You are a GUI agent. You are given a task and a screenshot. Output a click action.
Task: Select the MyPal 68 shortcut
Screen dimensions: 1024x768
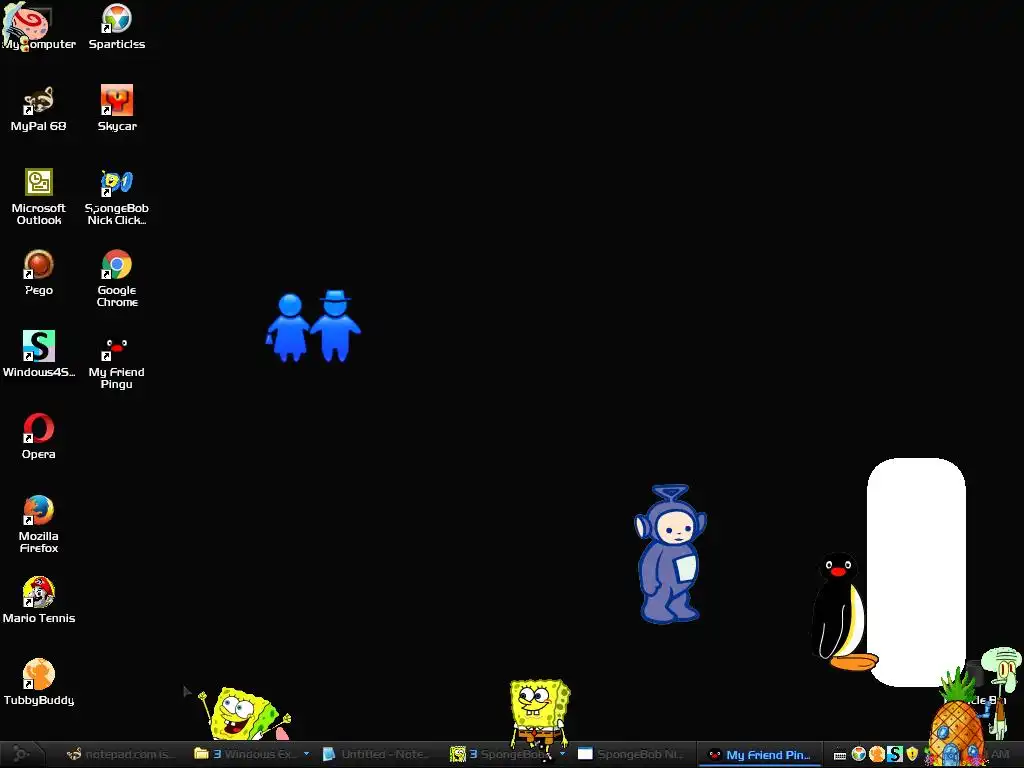(39, 109)
